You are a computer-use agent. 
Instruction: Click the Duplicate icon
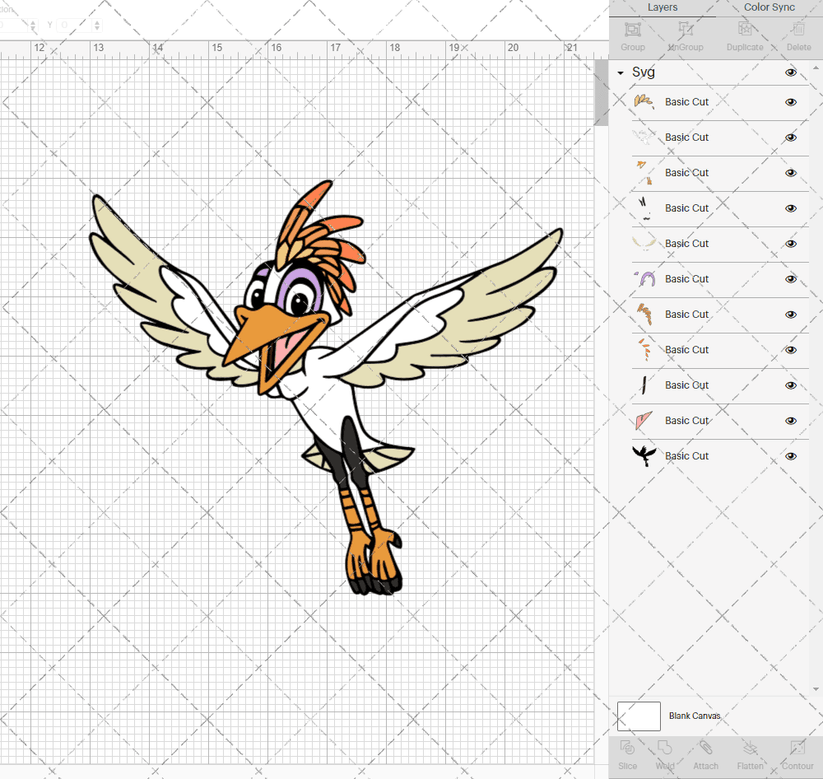pos(745,38)
